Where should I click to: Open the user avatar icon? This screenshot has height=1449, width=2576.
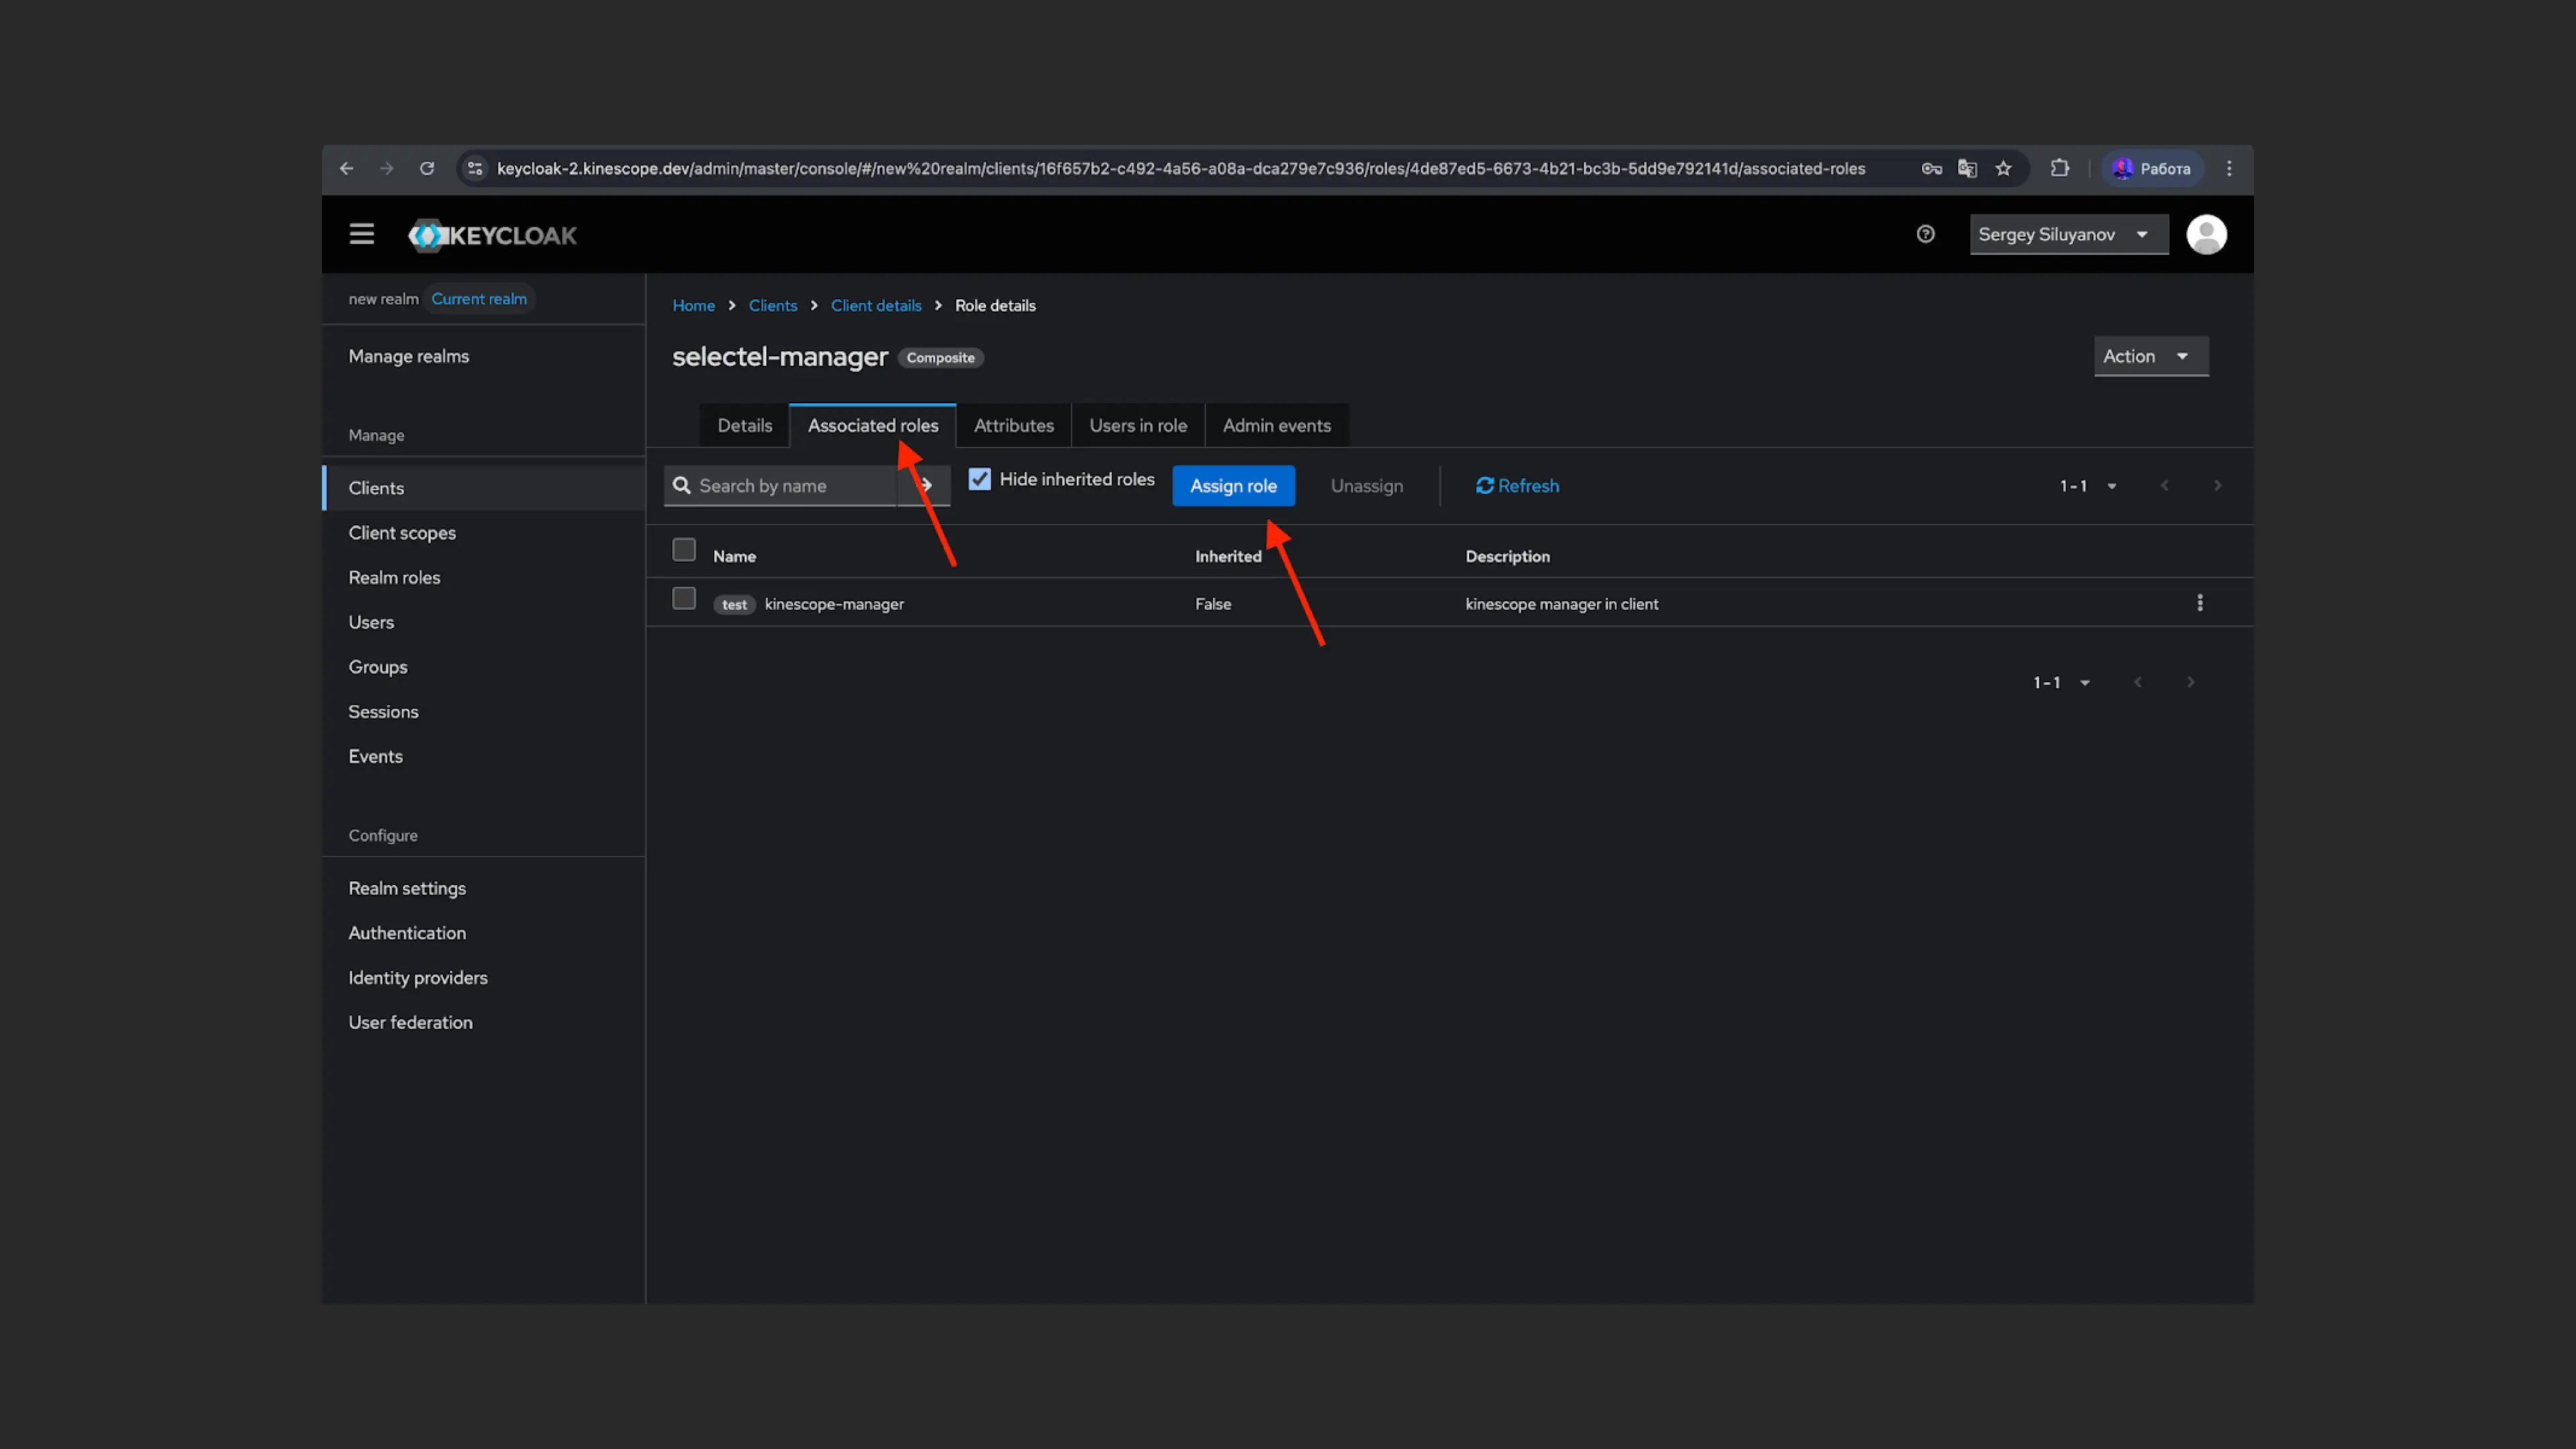(x=2206, y=234)
